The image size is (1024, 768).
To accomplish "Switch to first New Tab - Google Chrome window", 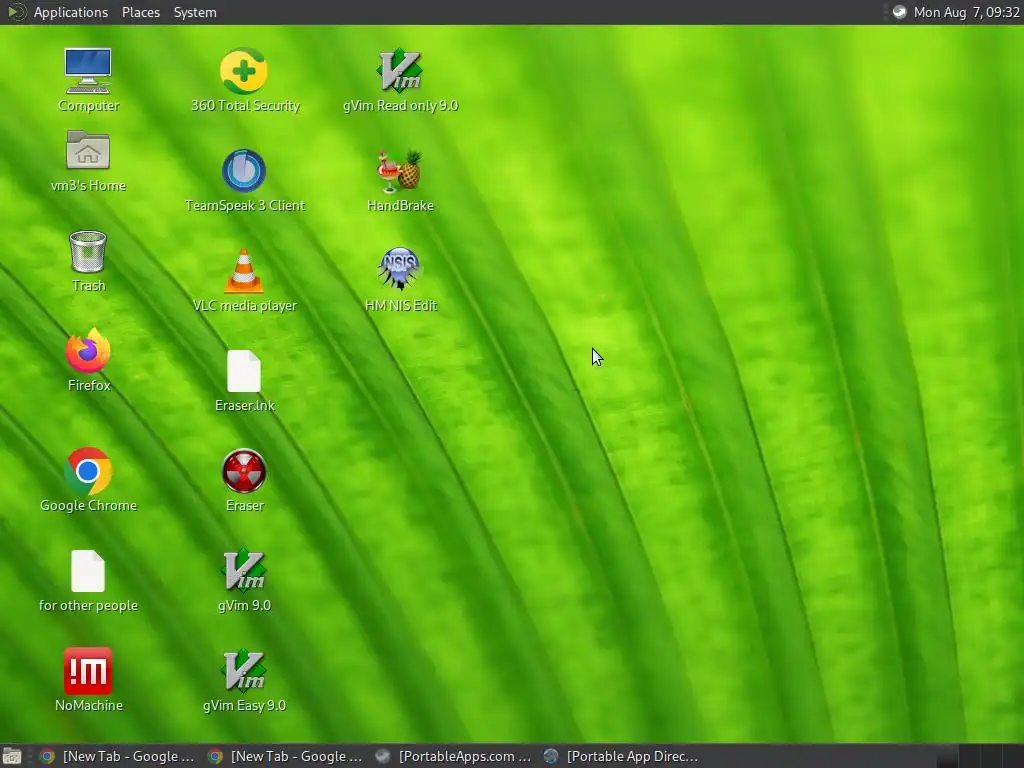I will point(117,756).
